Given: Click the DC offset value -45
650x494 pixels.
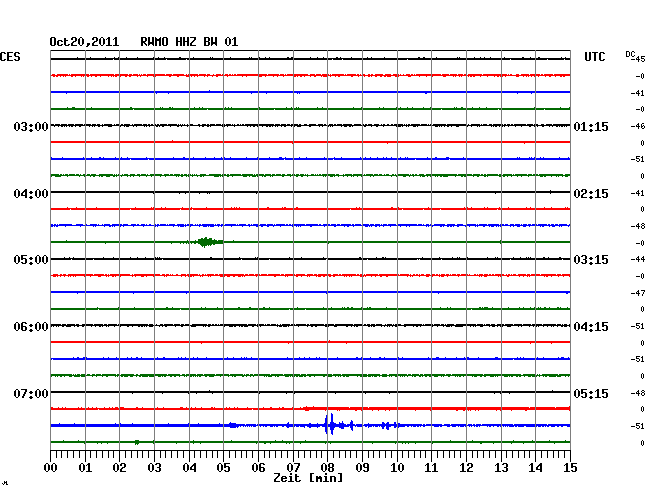Looking at the screenshot, I should [x=638, y=59].
